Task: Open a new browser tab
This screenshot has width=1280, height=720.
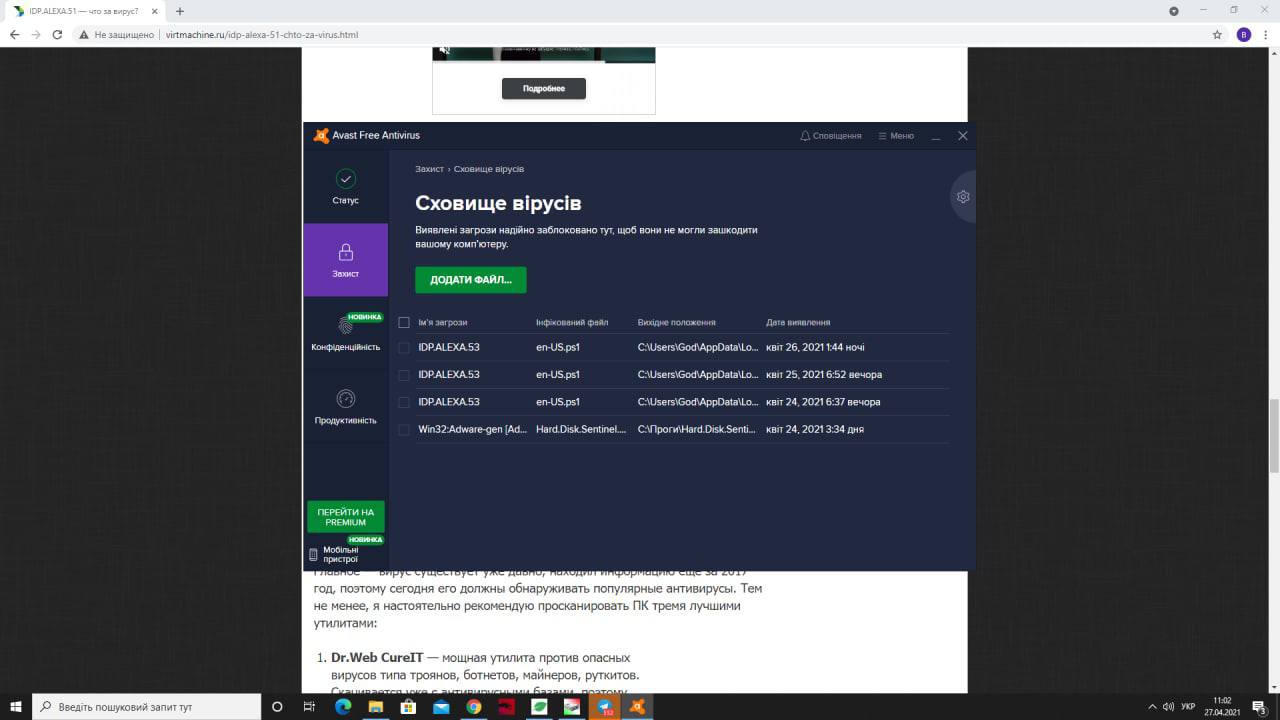Action: [x=180, y=11]
